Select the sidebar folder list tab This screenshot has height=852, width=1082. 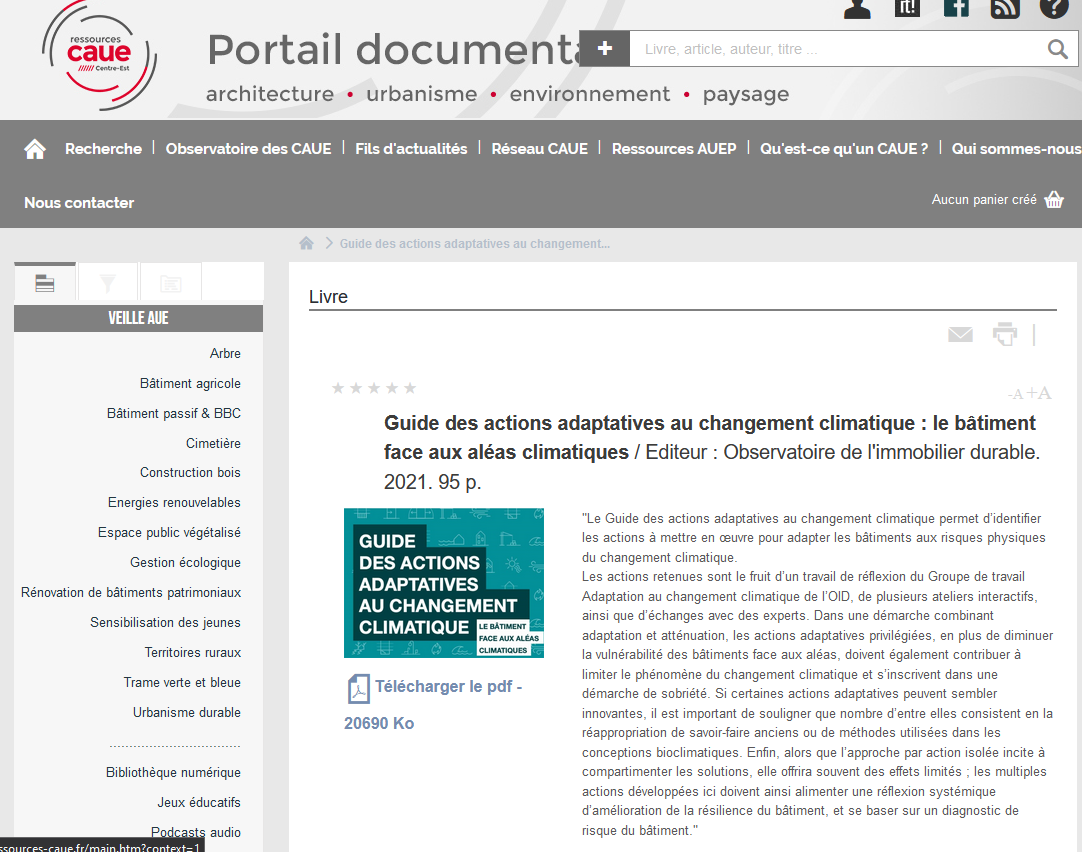170,283
